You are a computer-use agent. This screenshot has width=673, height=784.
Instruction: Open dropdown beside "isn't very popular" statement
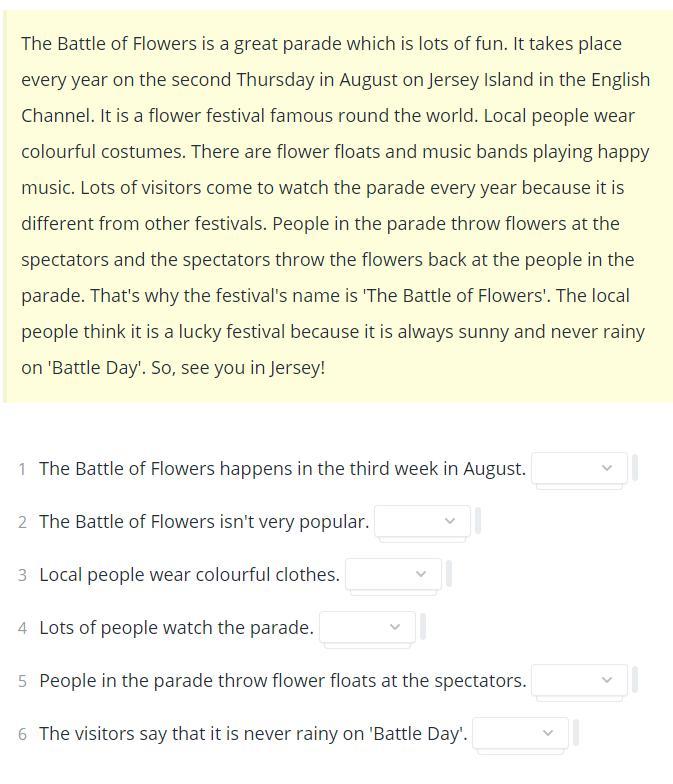click(422, 522)
